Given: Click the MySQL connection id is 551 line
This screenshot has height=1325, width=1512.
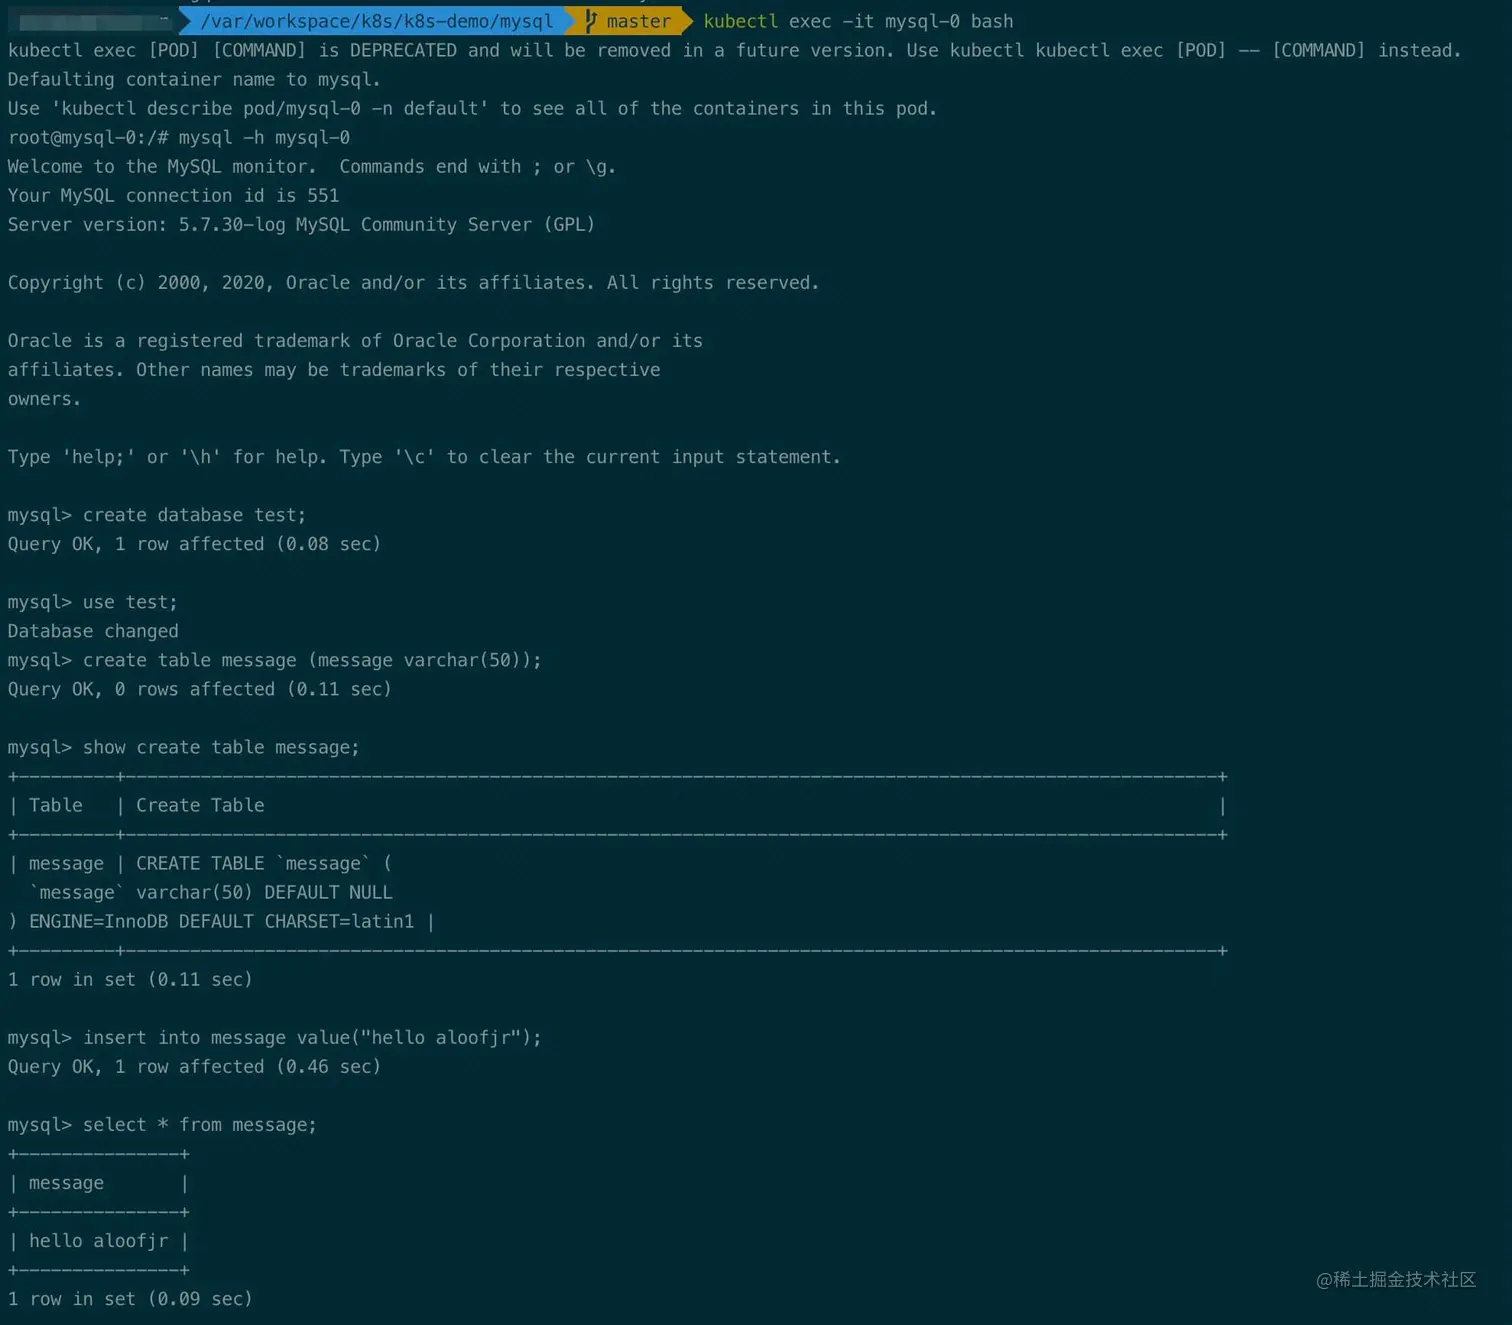Looking at the screenshot, I should [x=173, y=195].
